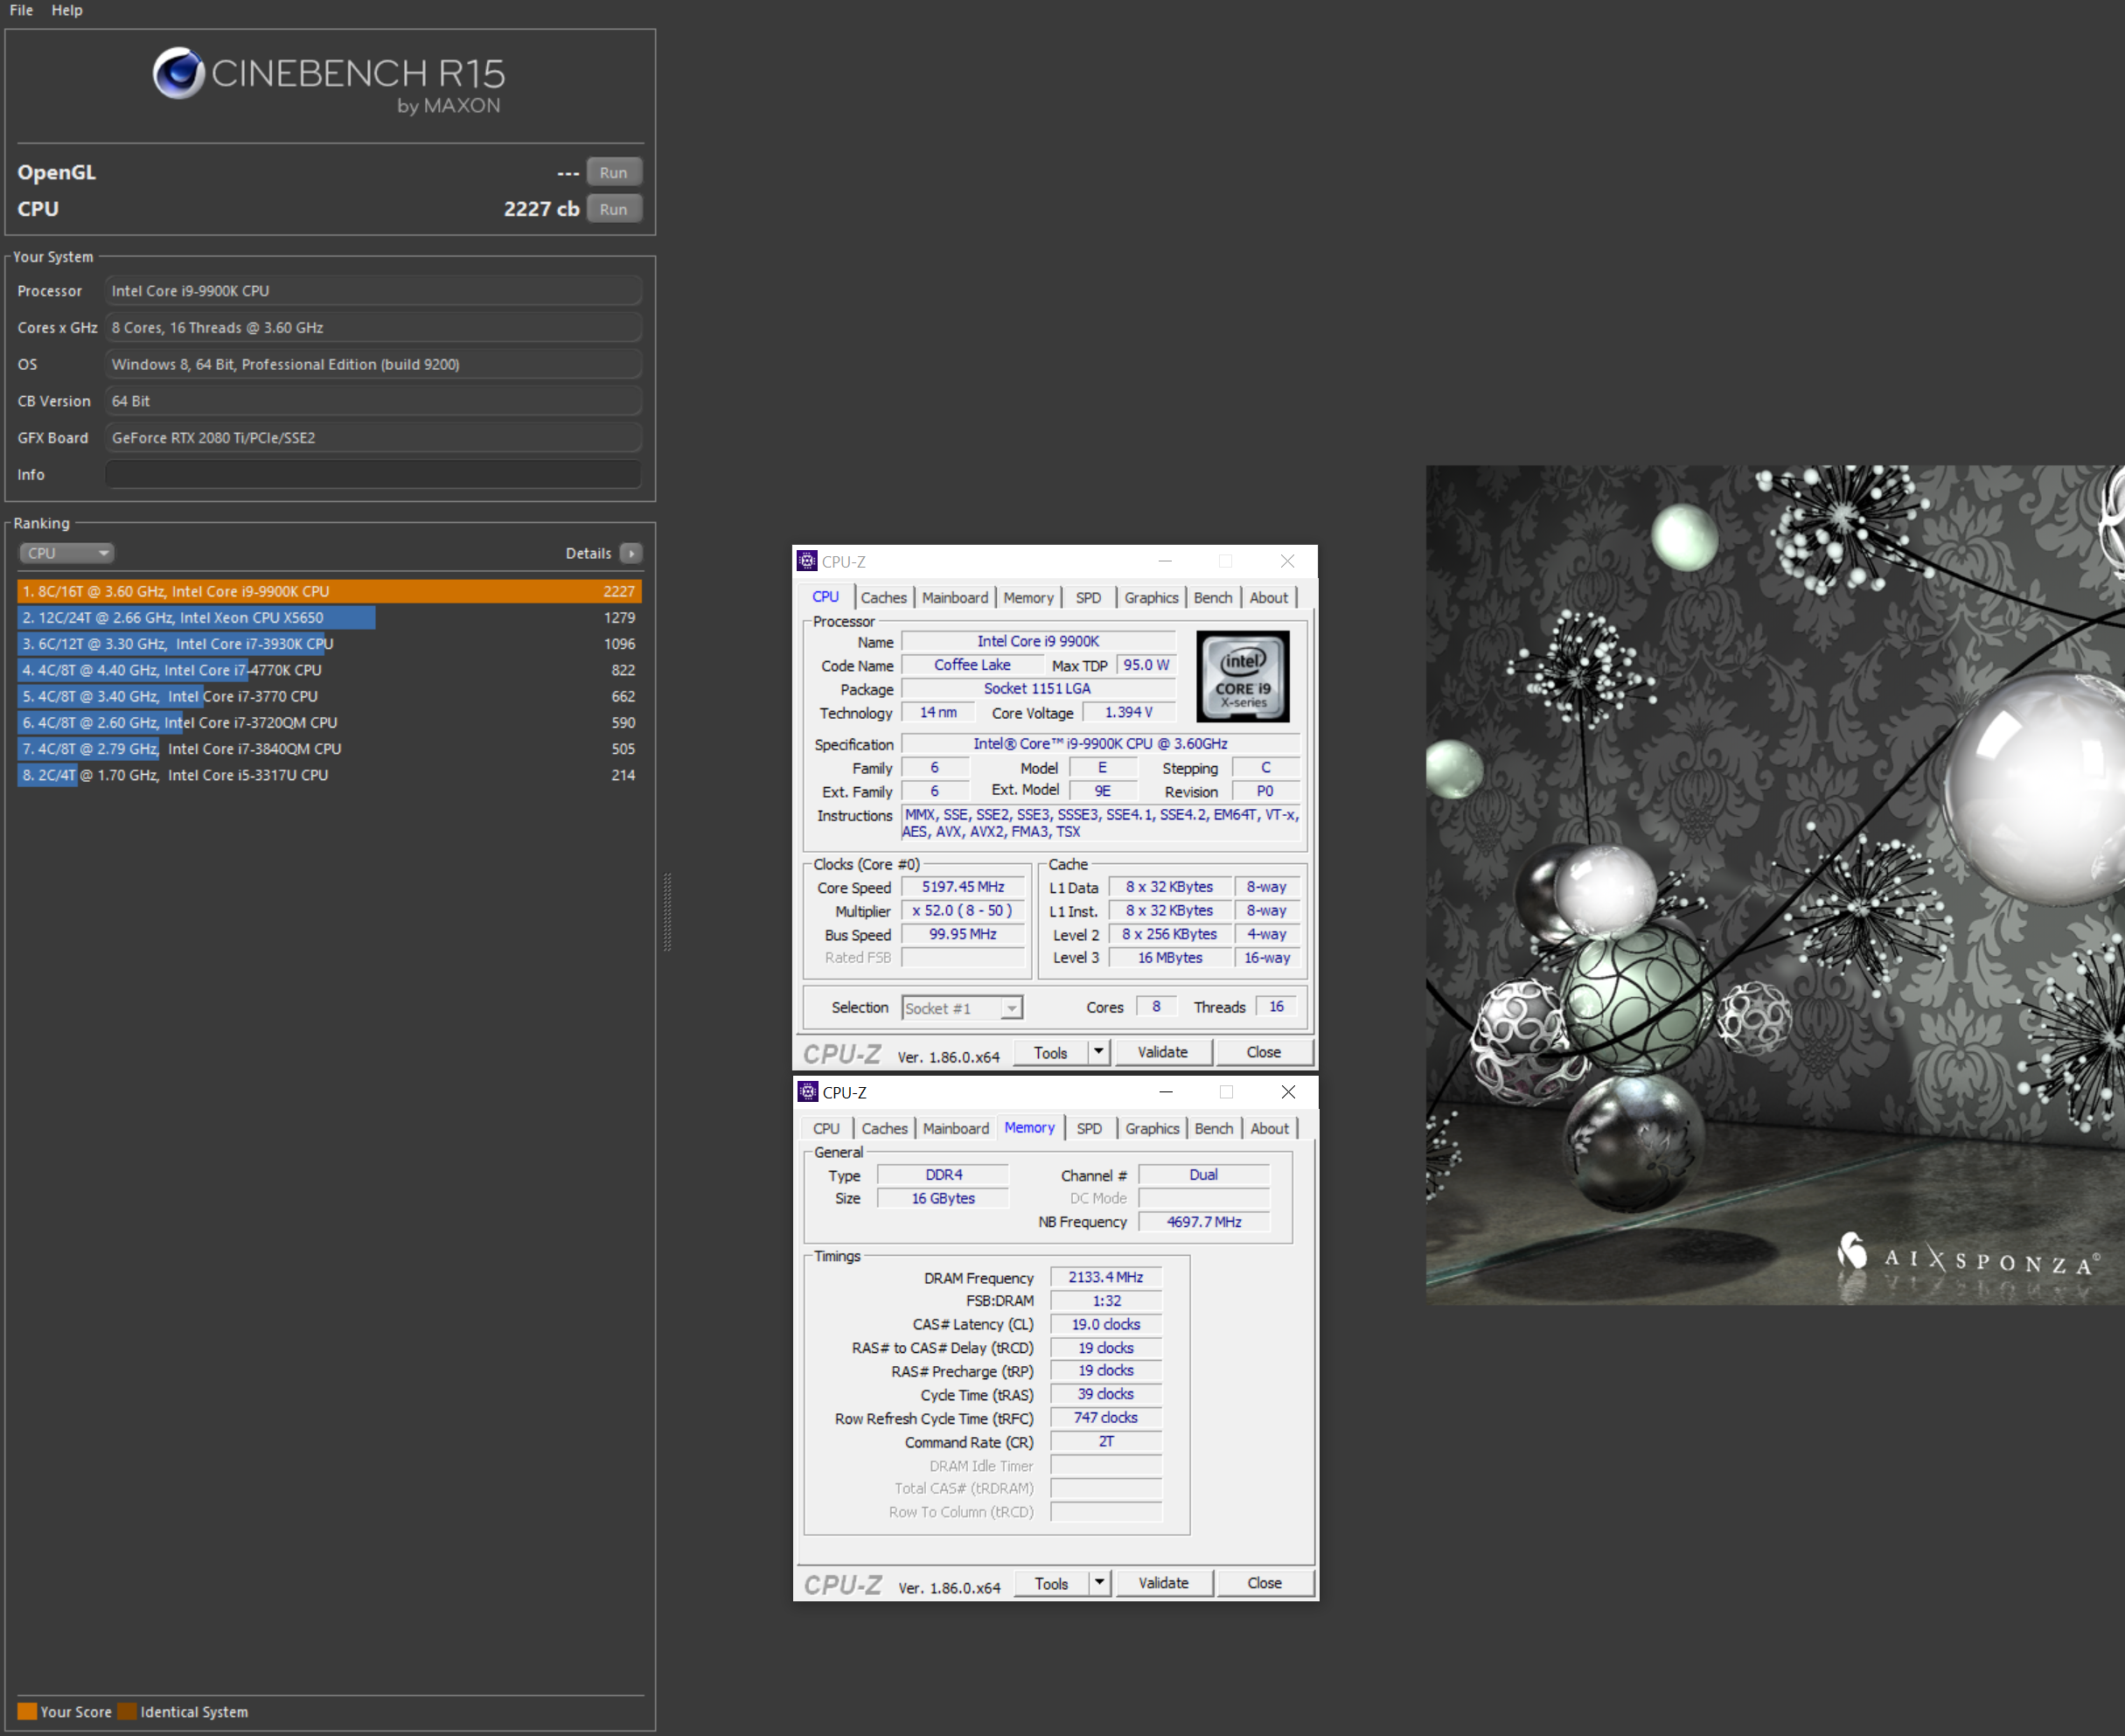Switch to Memory tab in upper CPU-Z
The width and height of the screenshot is (2125, 1736).
pos(1028,598)
